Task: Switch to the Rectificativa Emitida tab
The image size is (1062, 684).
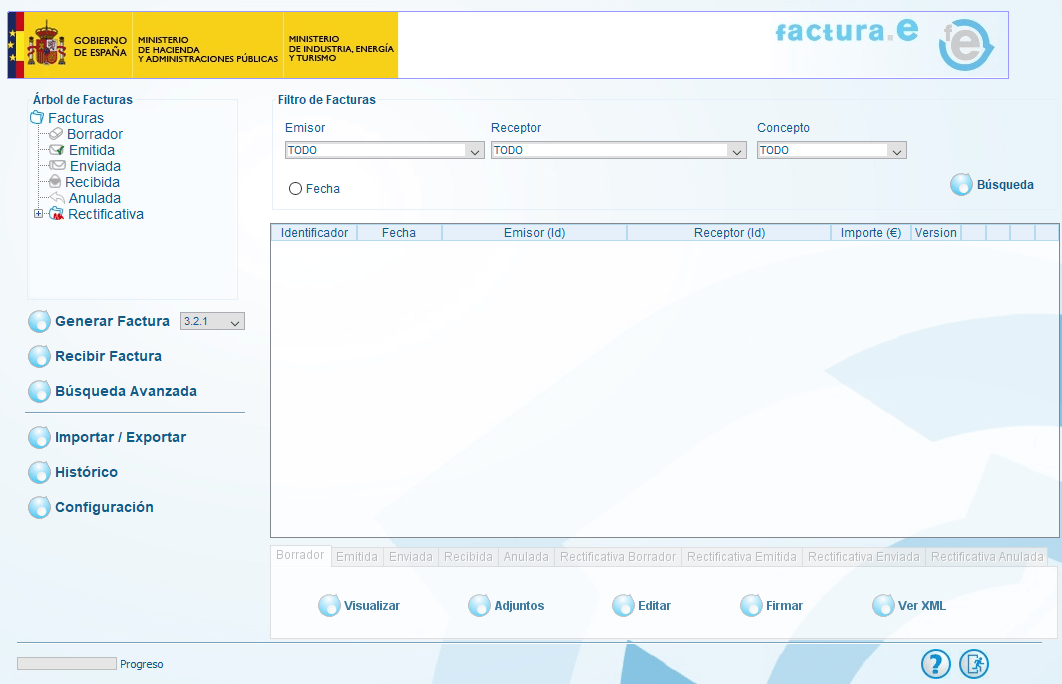Action: [742, 557]
